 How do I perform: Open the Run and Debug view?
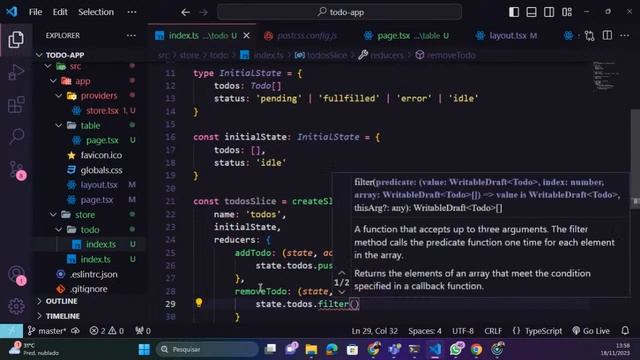[16, 72]
